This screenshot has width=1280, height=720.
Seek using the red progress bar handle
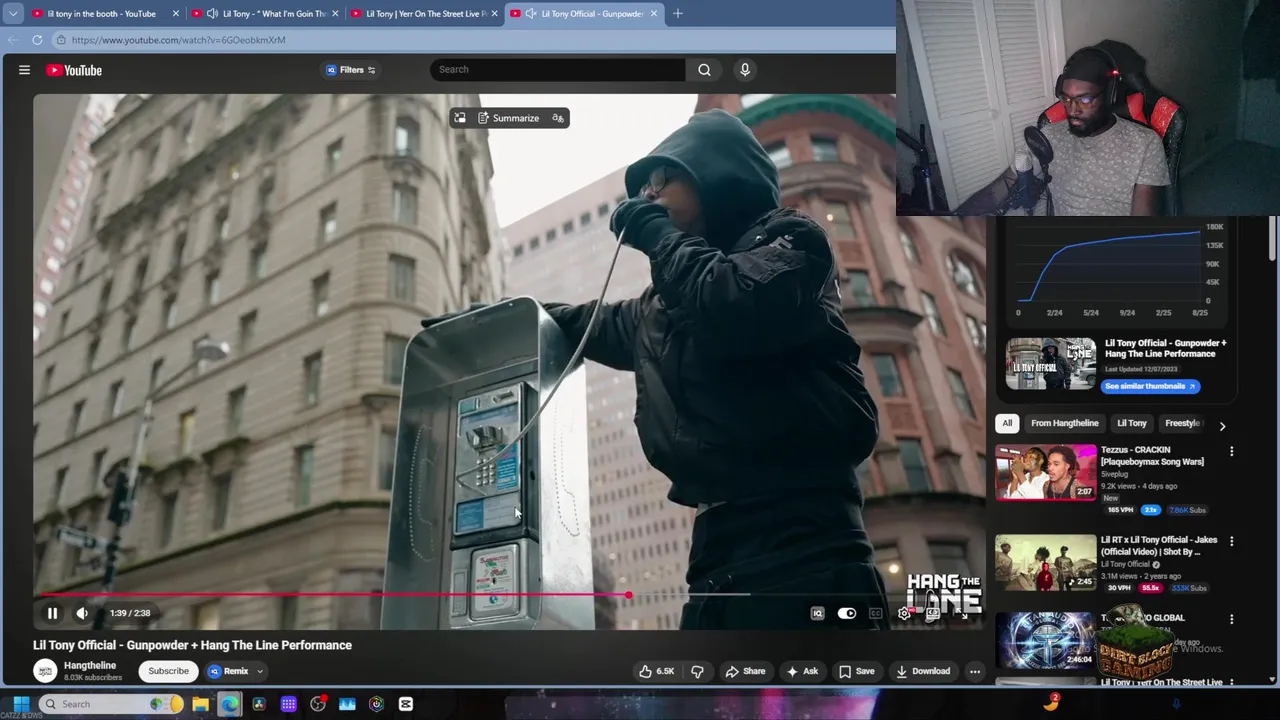pos(628,595)
